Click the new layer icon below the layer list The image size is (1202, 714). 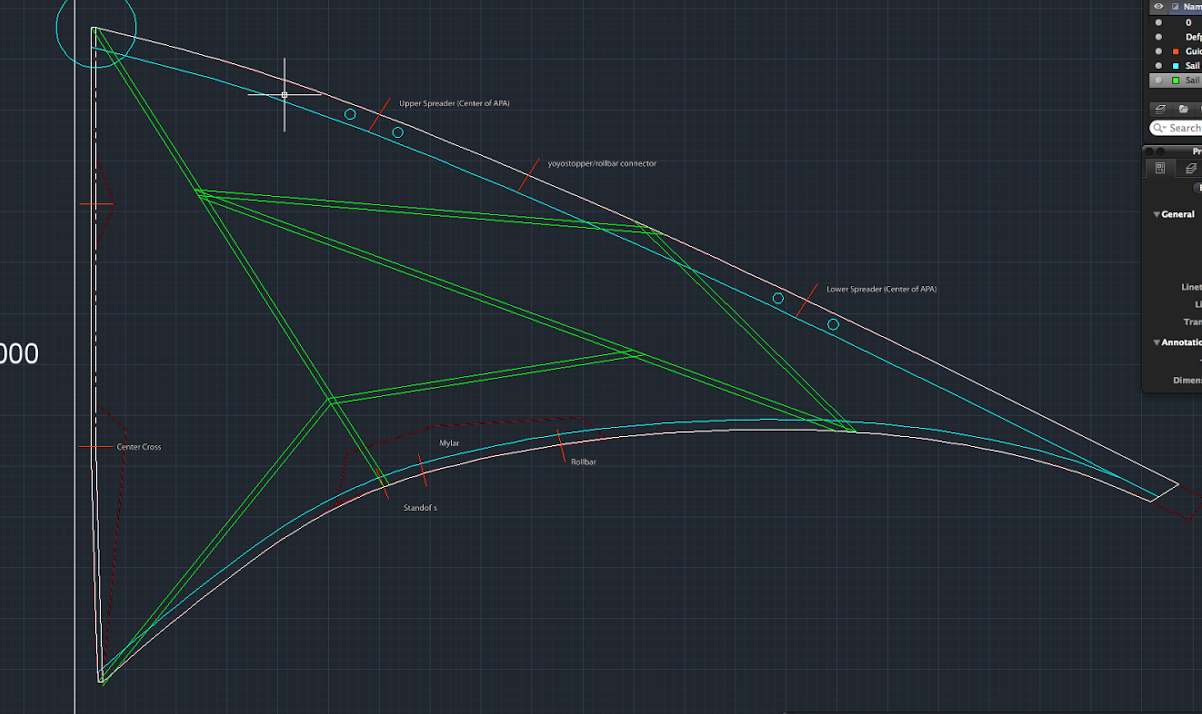(1160, 108)
